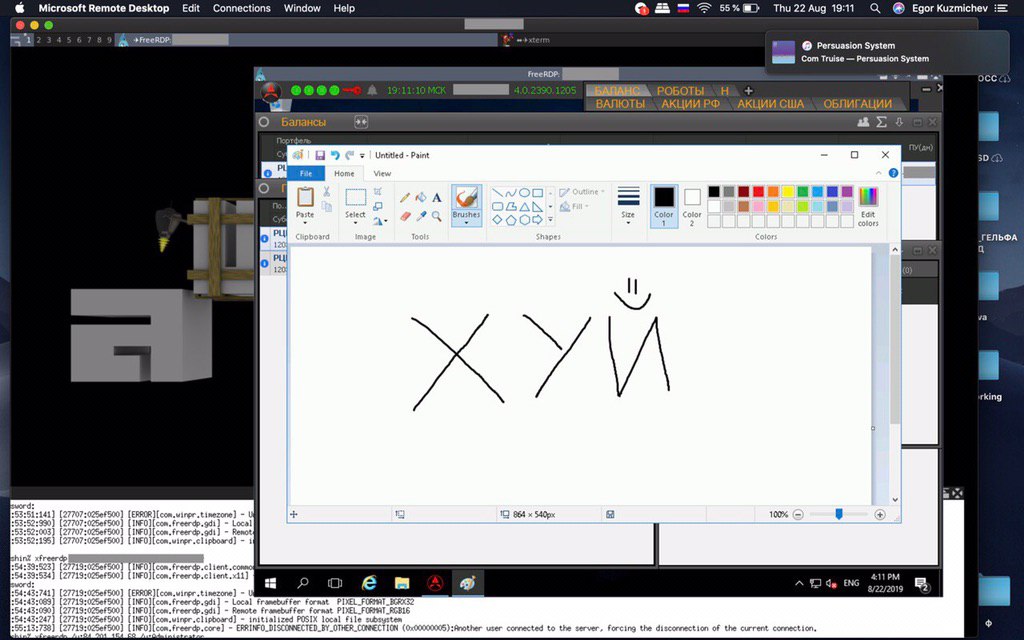Click zoom out minus button in Paint
The image size is (1024, 640).
[x=798, y=515]
